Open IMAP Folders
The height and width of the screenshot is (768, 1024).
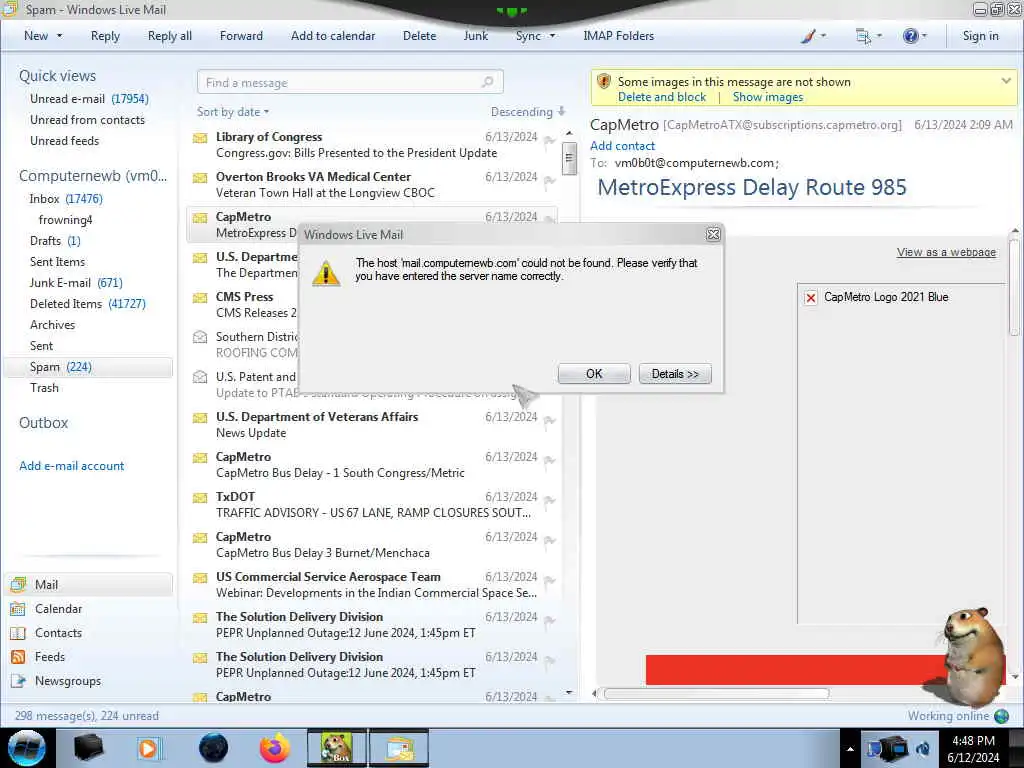618,36
